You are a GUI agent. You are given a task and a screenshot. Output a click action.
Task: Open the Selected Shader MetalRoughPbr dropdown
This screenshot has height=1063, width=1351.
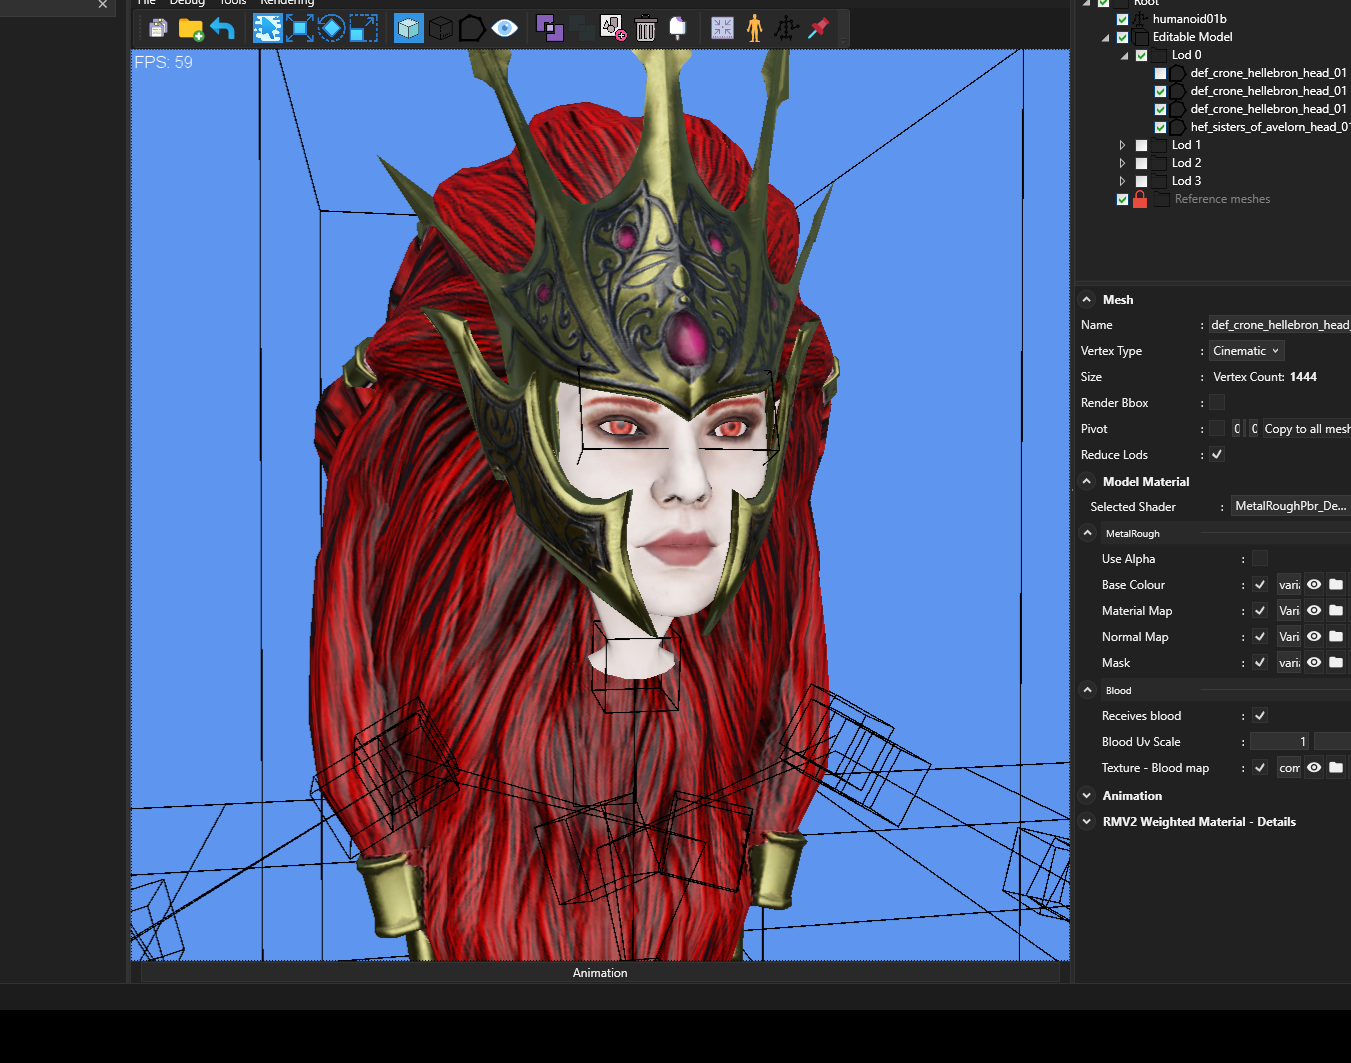1290,506
